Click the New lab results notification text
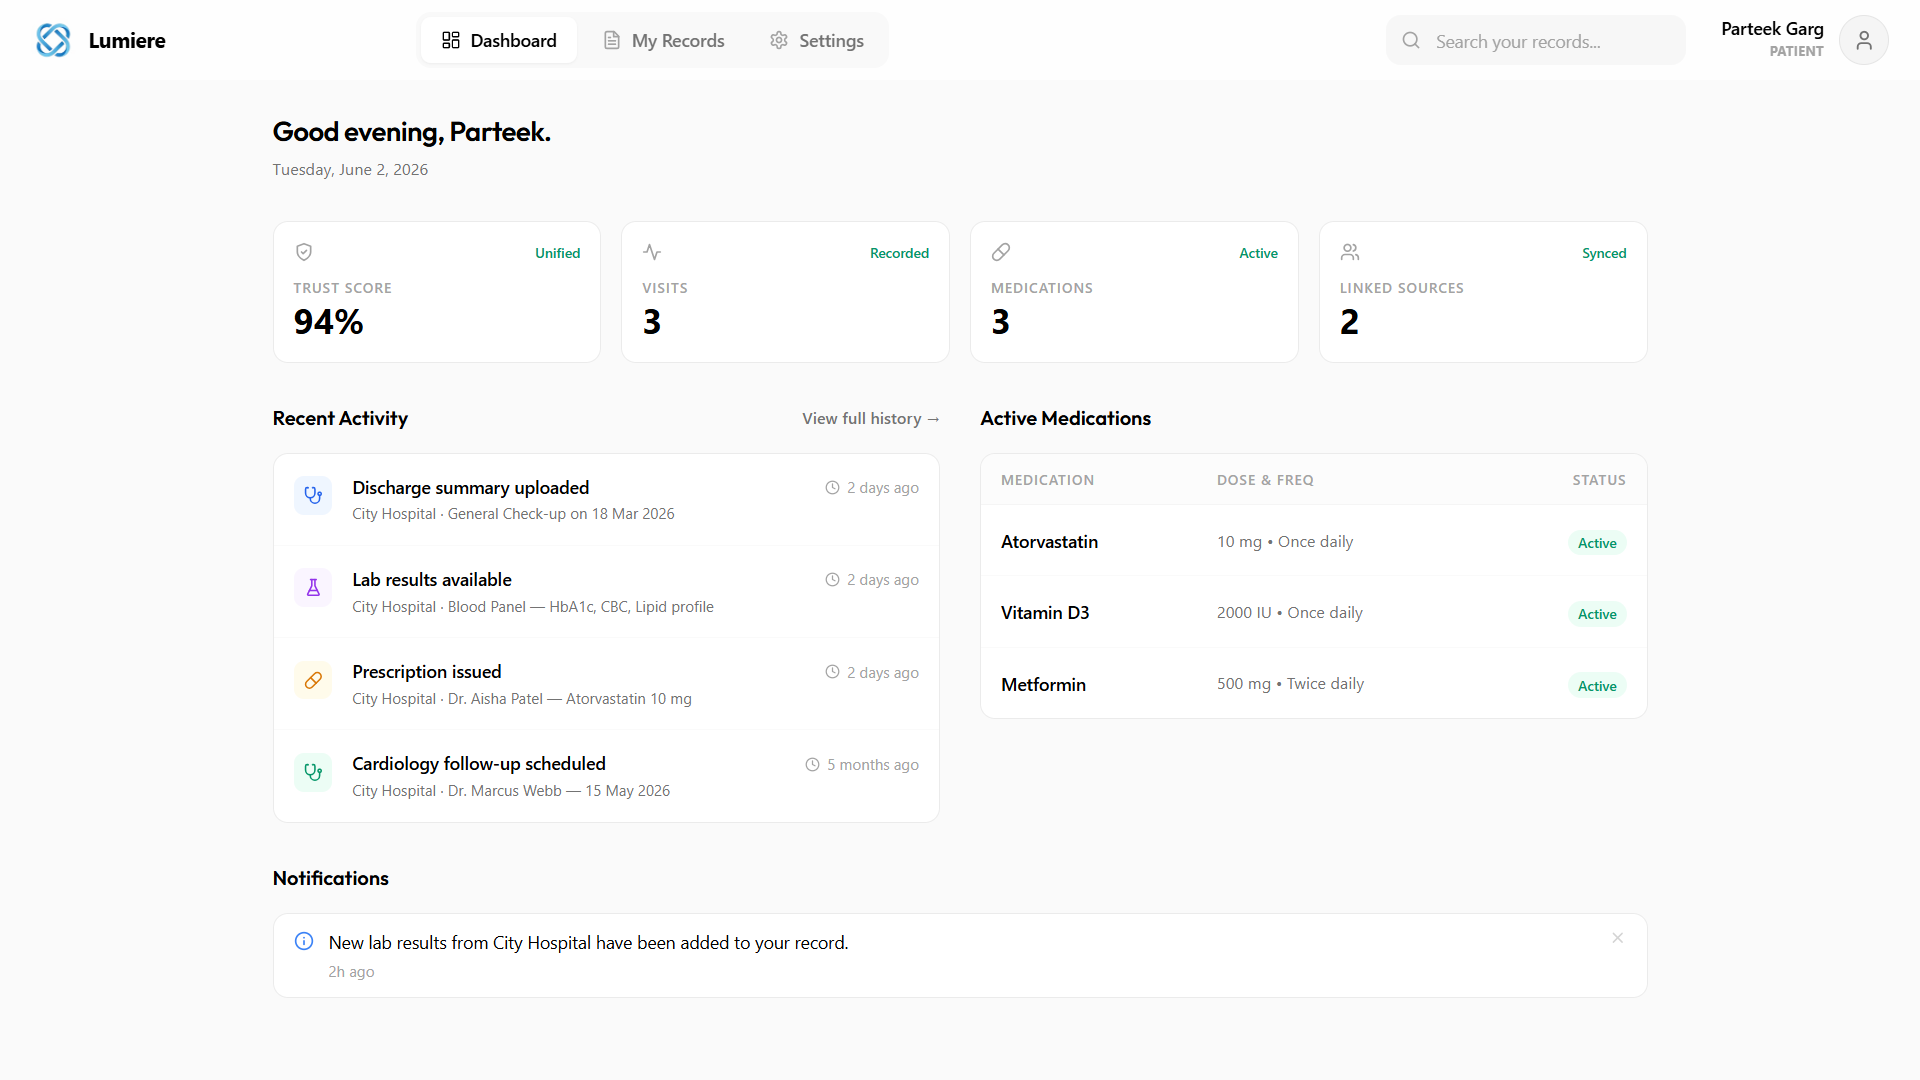Screen dimensions: 1920x1080 [588, 942]
